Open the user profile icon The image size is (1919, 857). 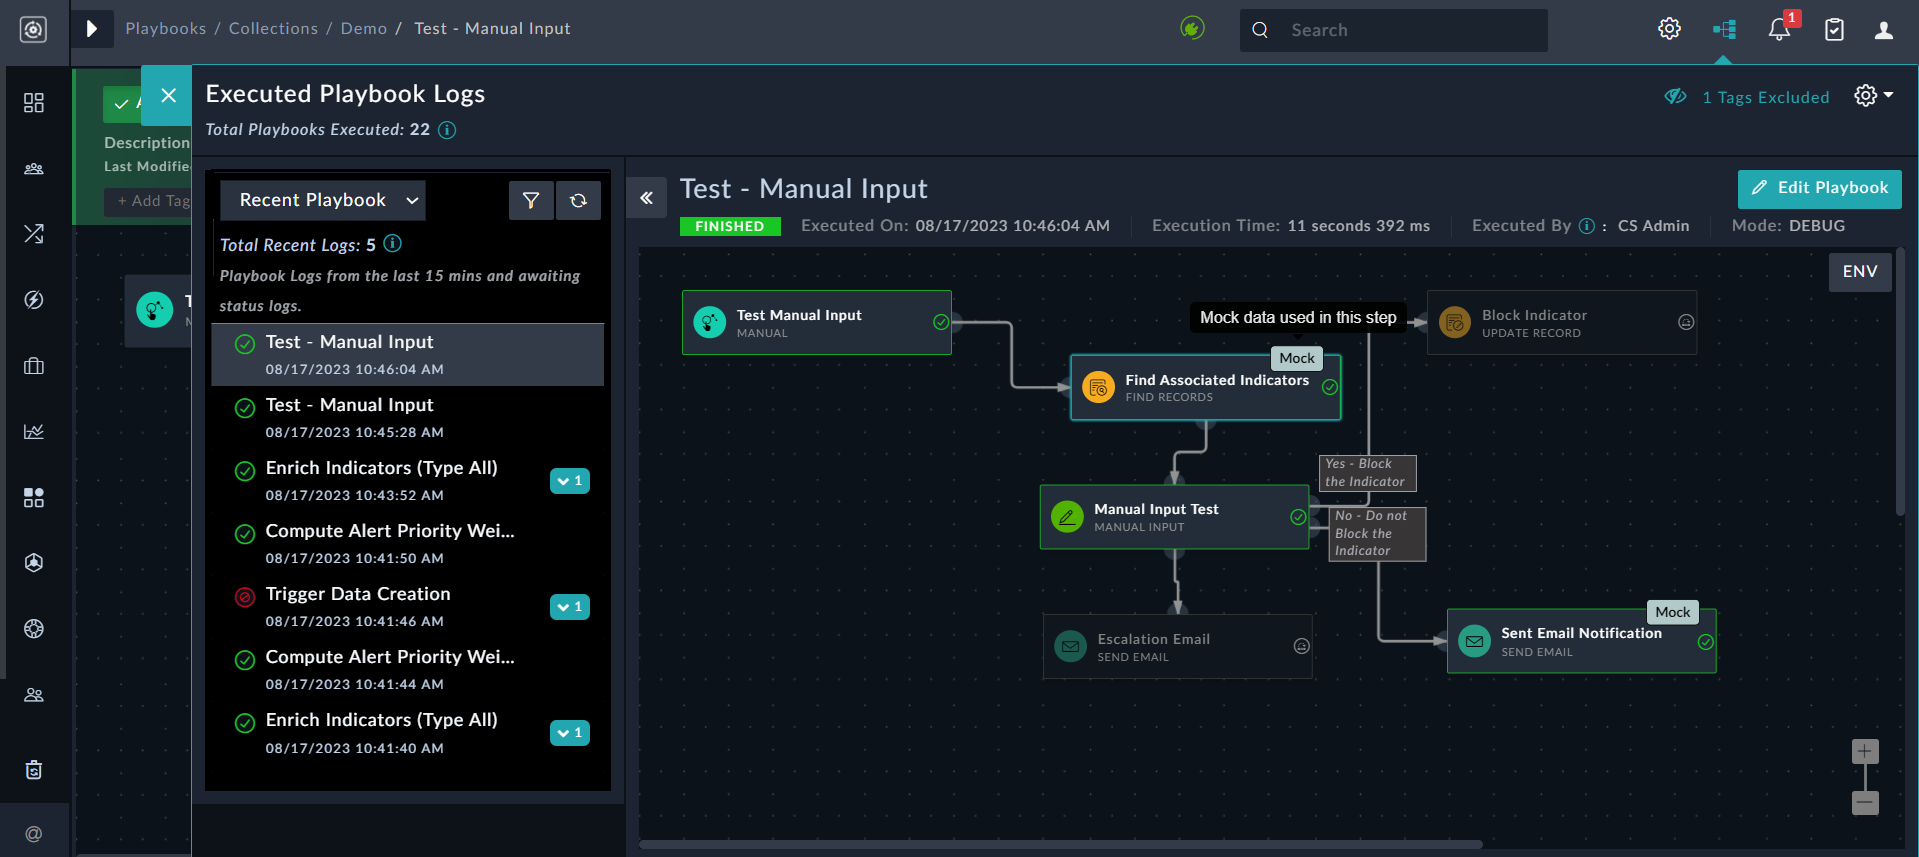coord(1883,30)
